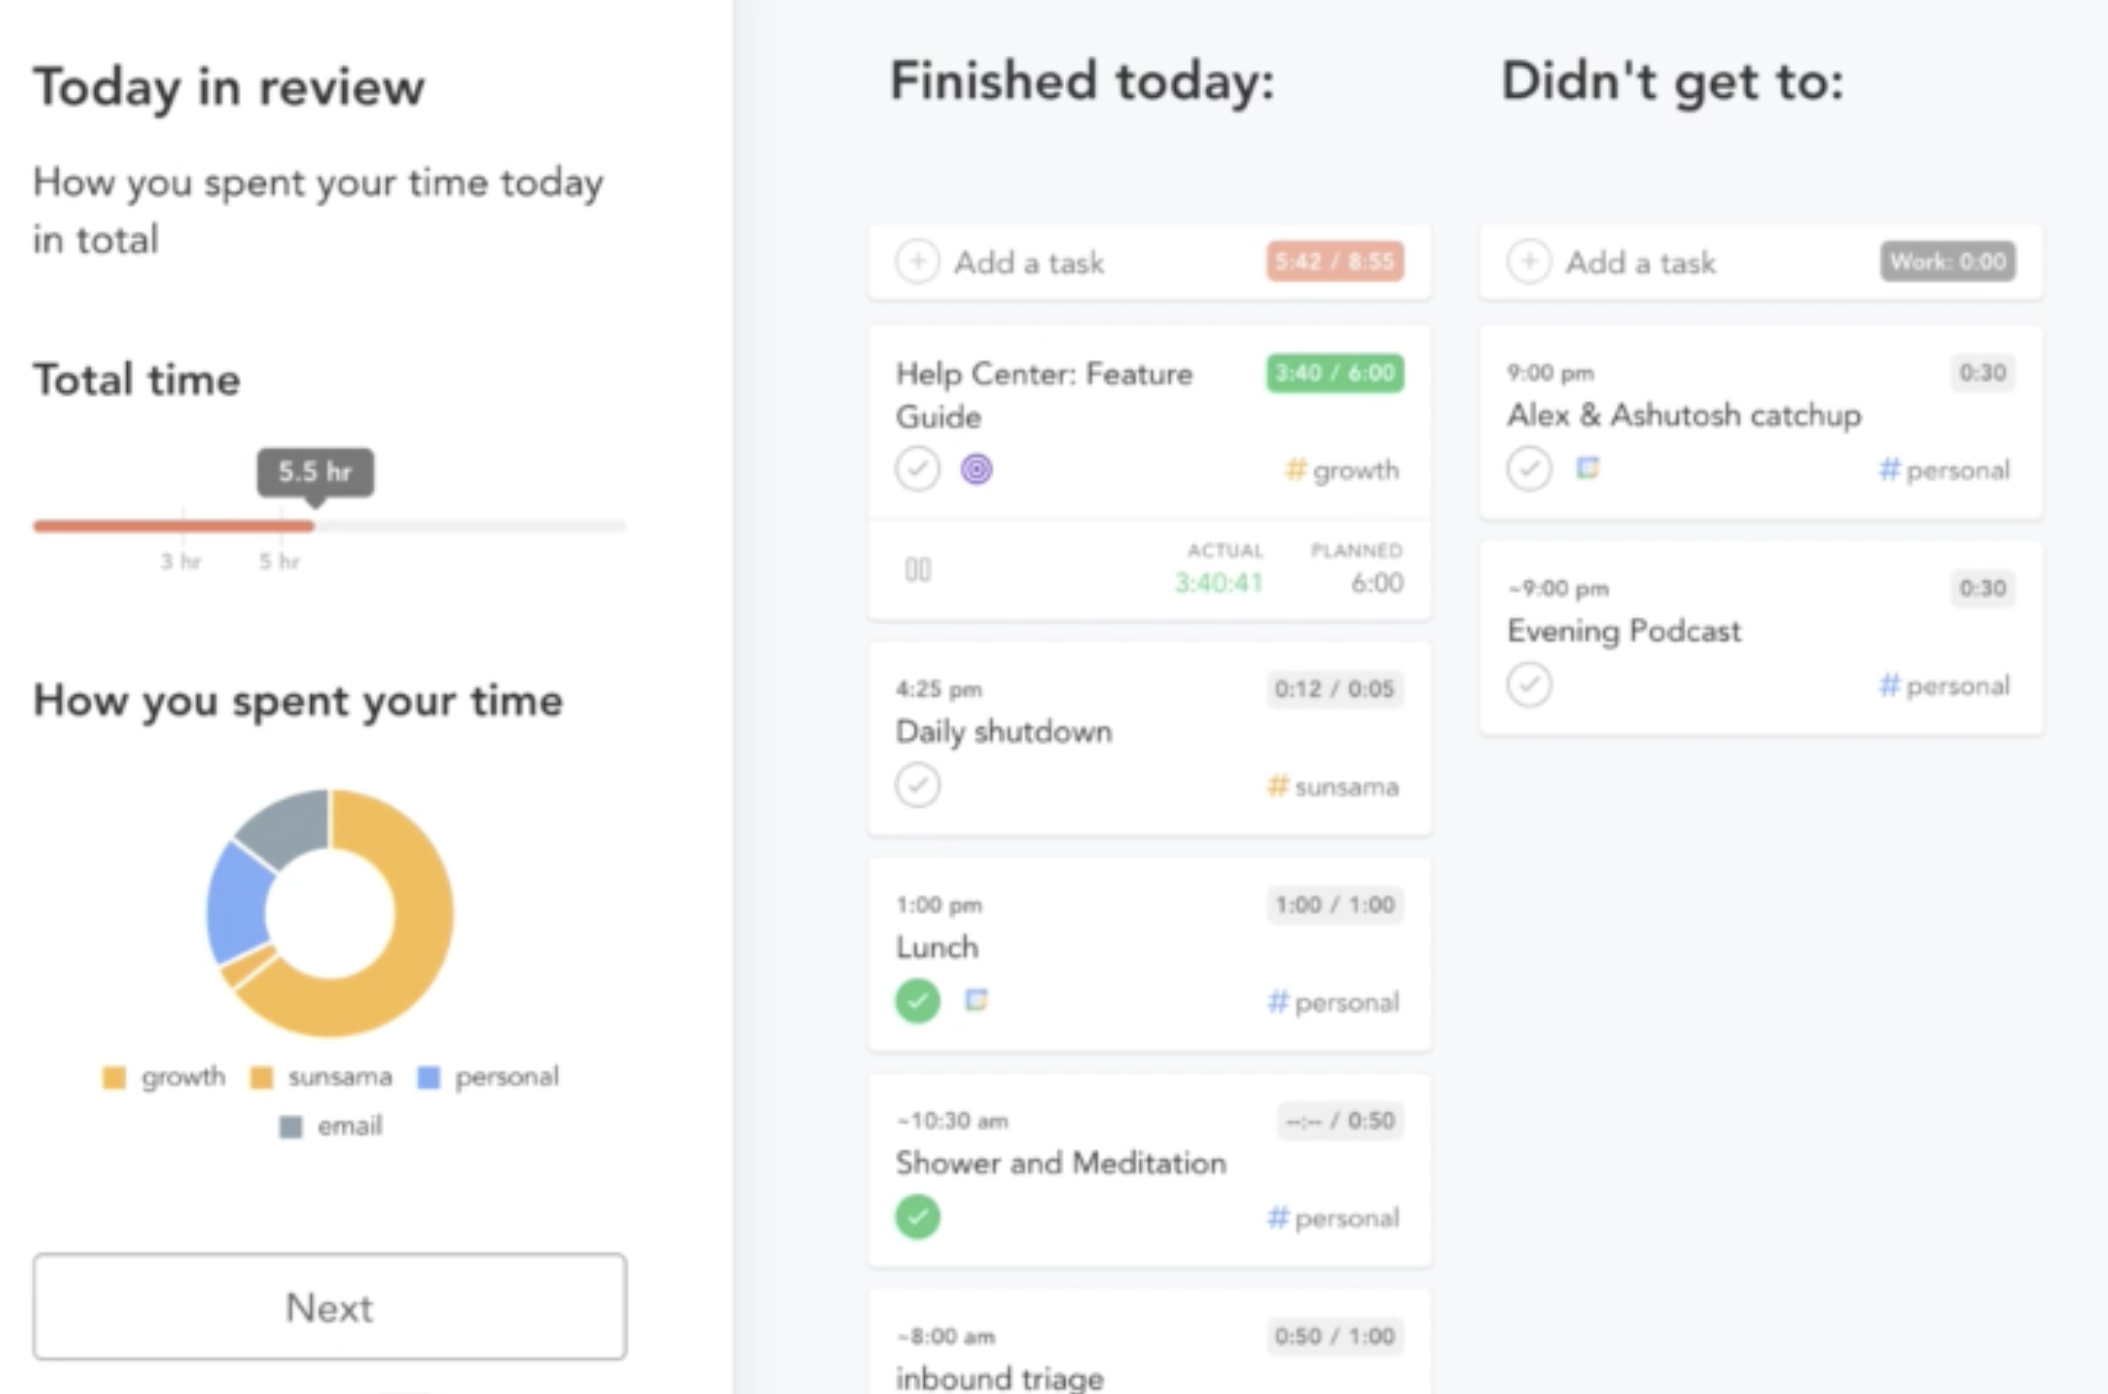Toggle the Daily shutdown completion checkmark

917,785
